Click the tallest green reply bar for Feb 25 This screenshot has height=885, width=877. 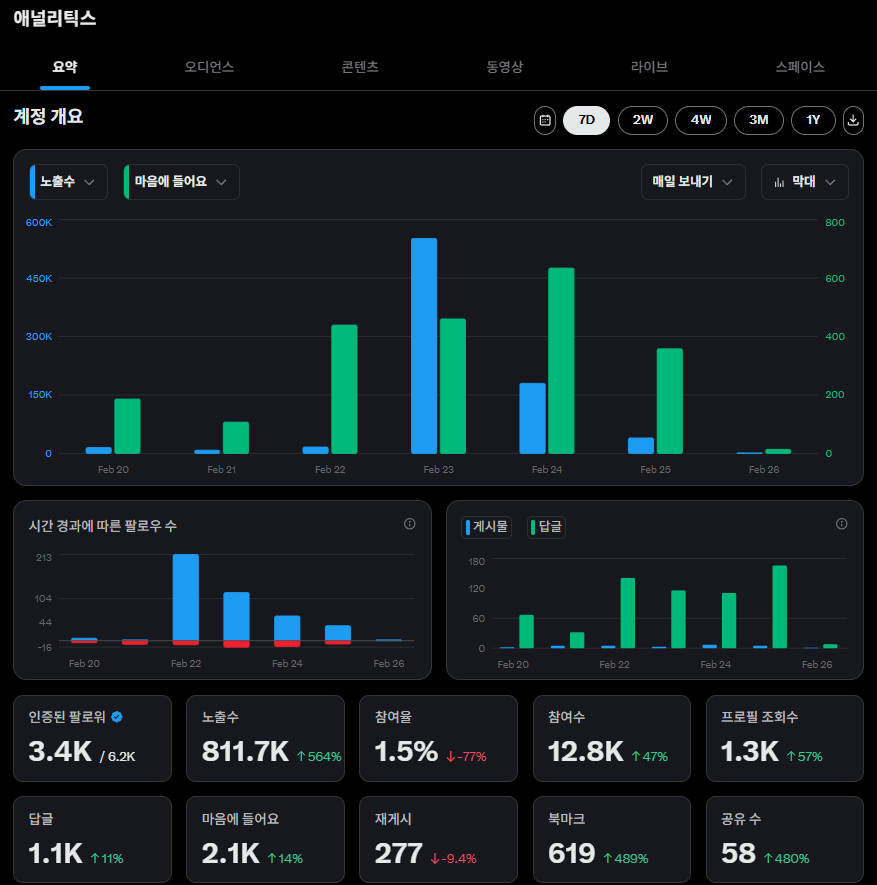[779, 607]
